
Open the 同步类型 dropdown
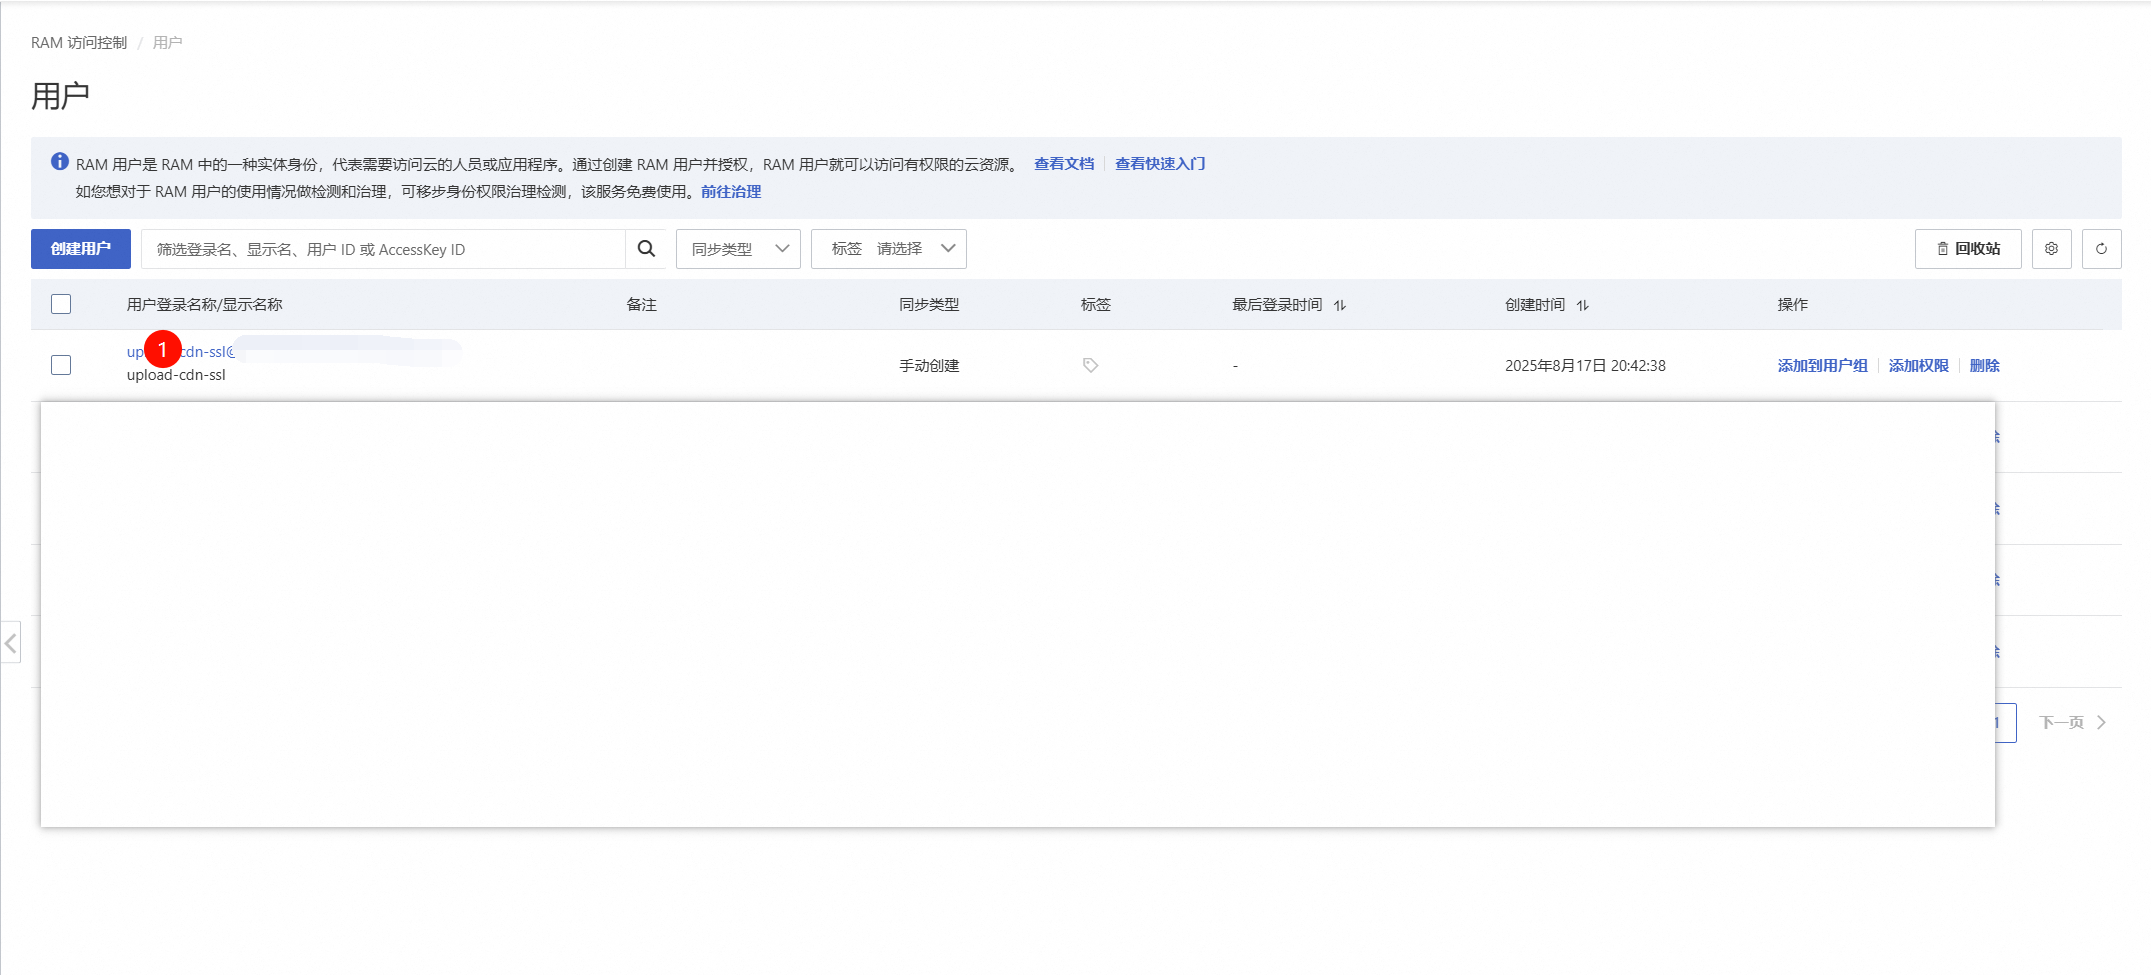coord(738,249)
